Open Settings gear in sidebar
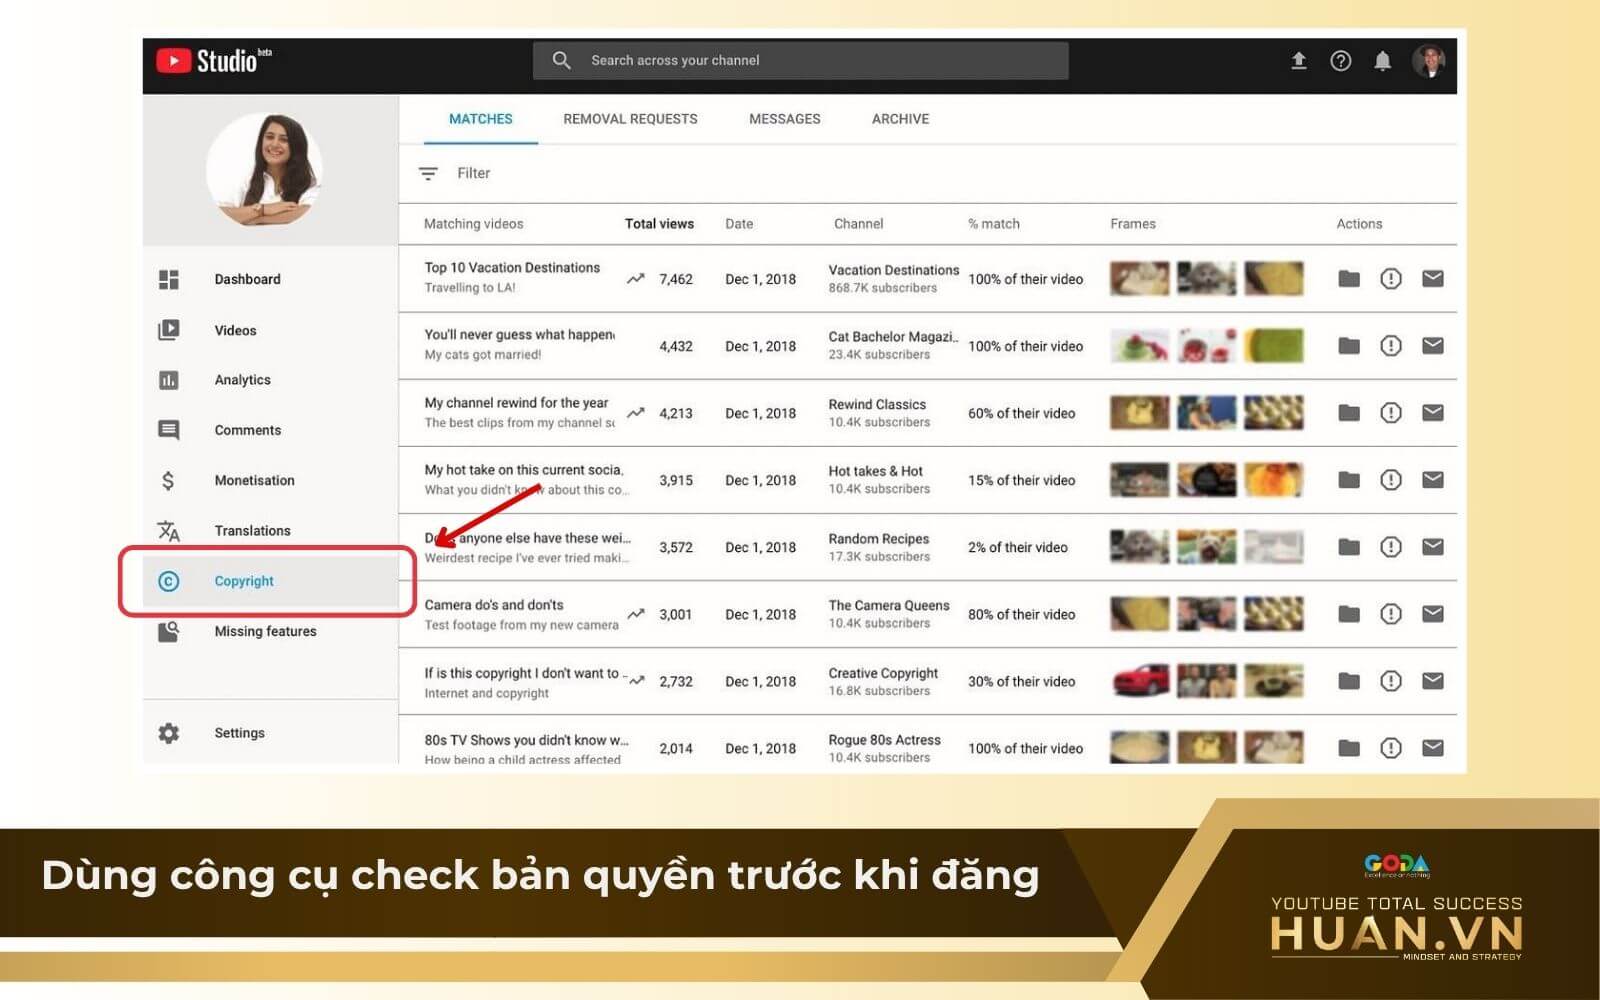Image resolution: width=1600 pixels, height=1000 pixels. [169, 733]
